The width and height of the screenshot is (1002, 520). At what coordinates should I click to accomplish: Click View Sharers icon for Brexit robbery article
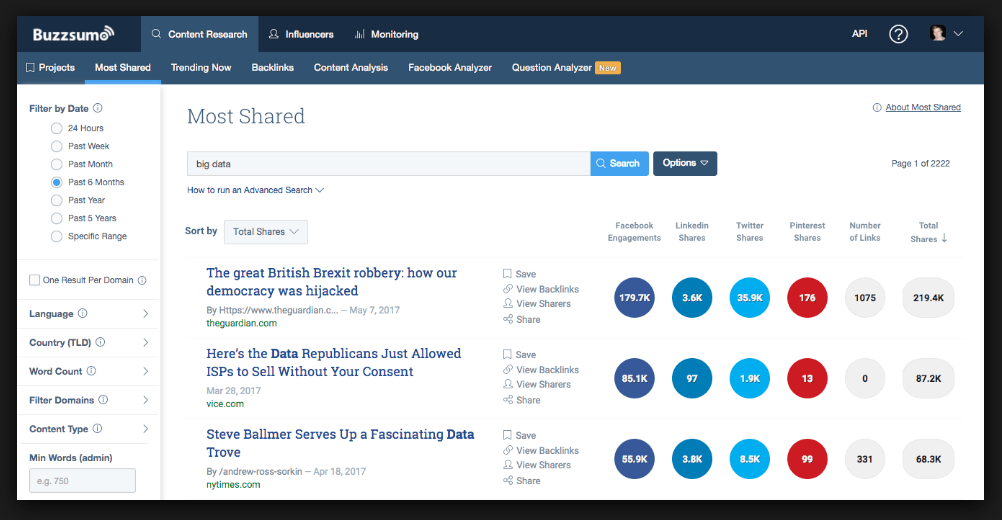(x=507, y=303)
